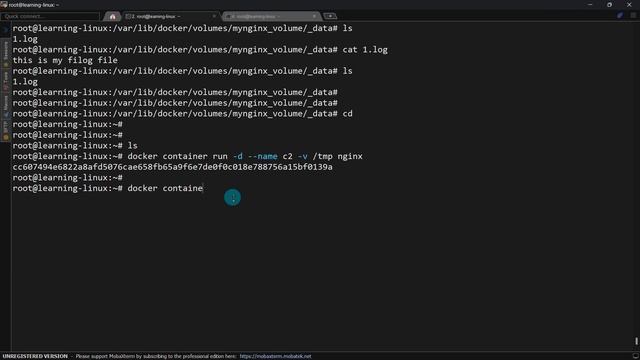Click the MobaXterm title bar app icon
Image resolution: width=640 pixels, height=360 pixels.
click(x=4, y=4)
